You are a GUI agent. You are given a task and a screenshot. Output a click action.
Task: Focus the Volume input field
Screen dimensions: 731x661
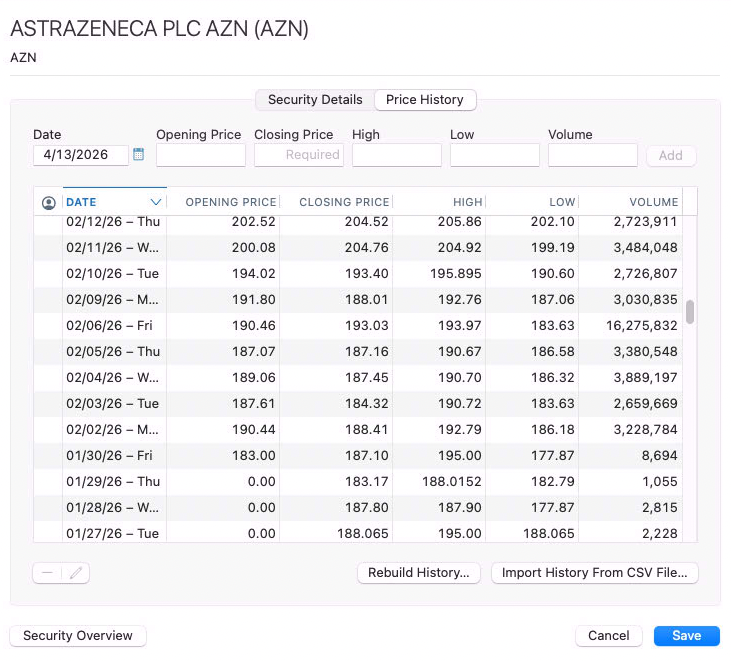(x=593, y=155)
